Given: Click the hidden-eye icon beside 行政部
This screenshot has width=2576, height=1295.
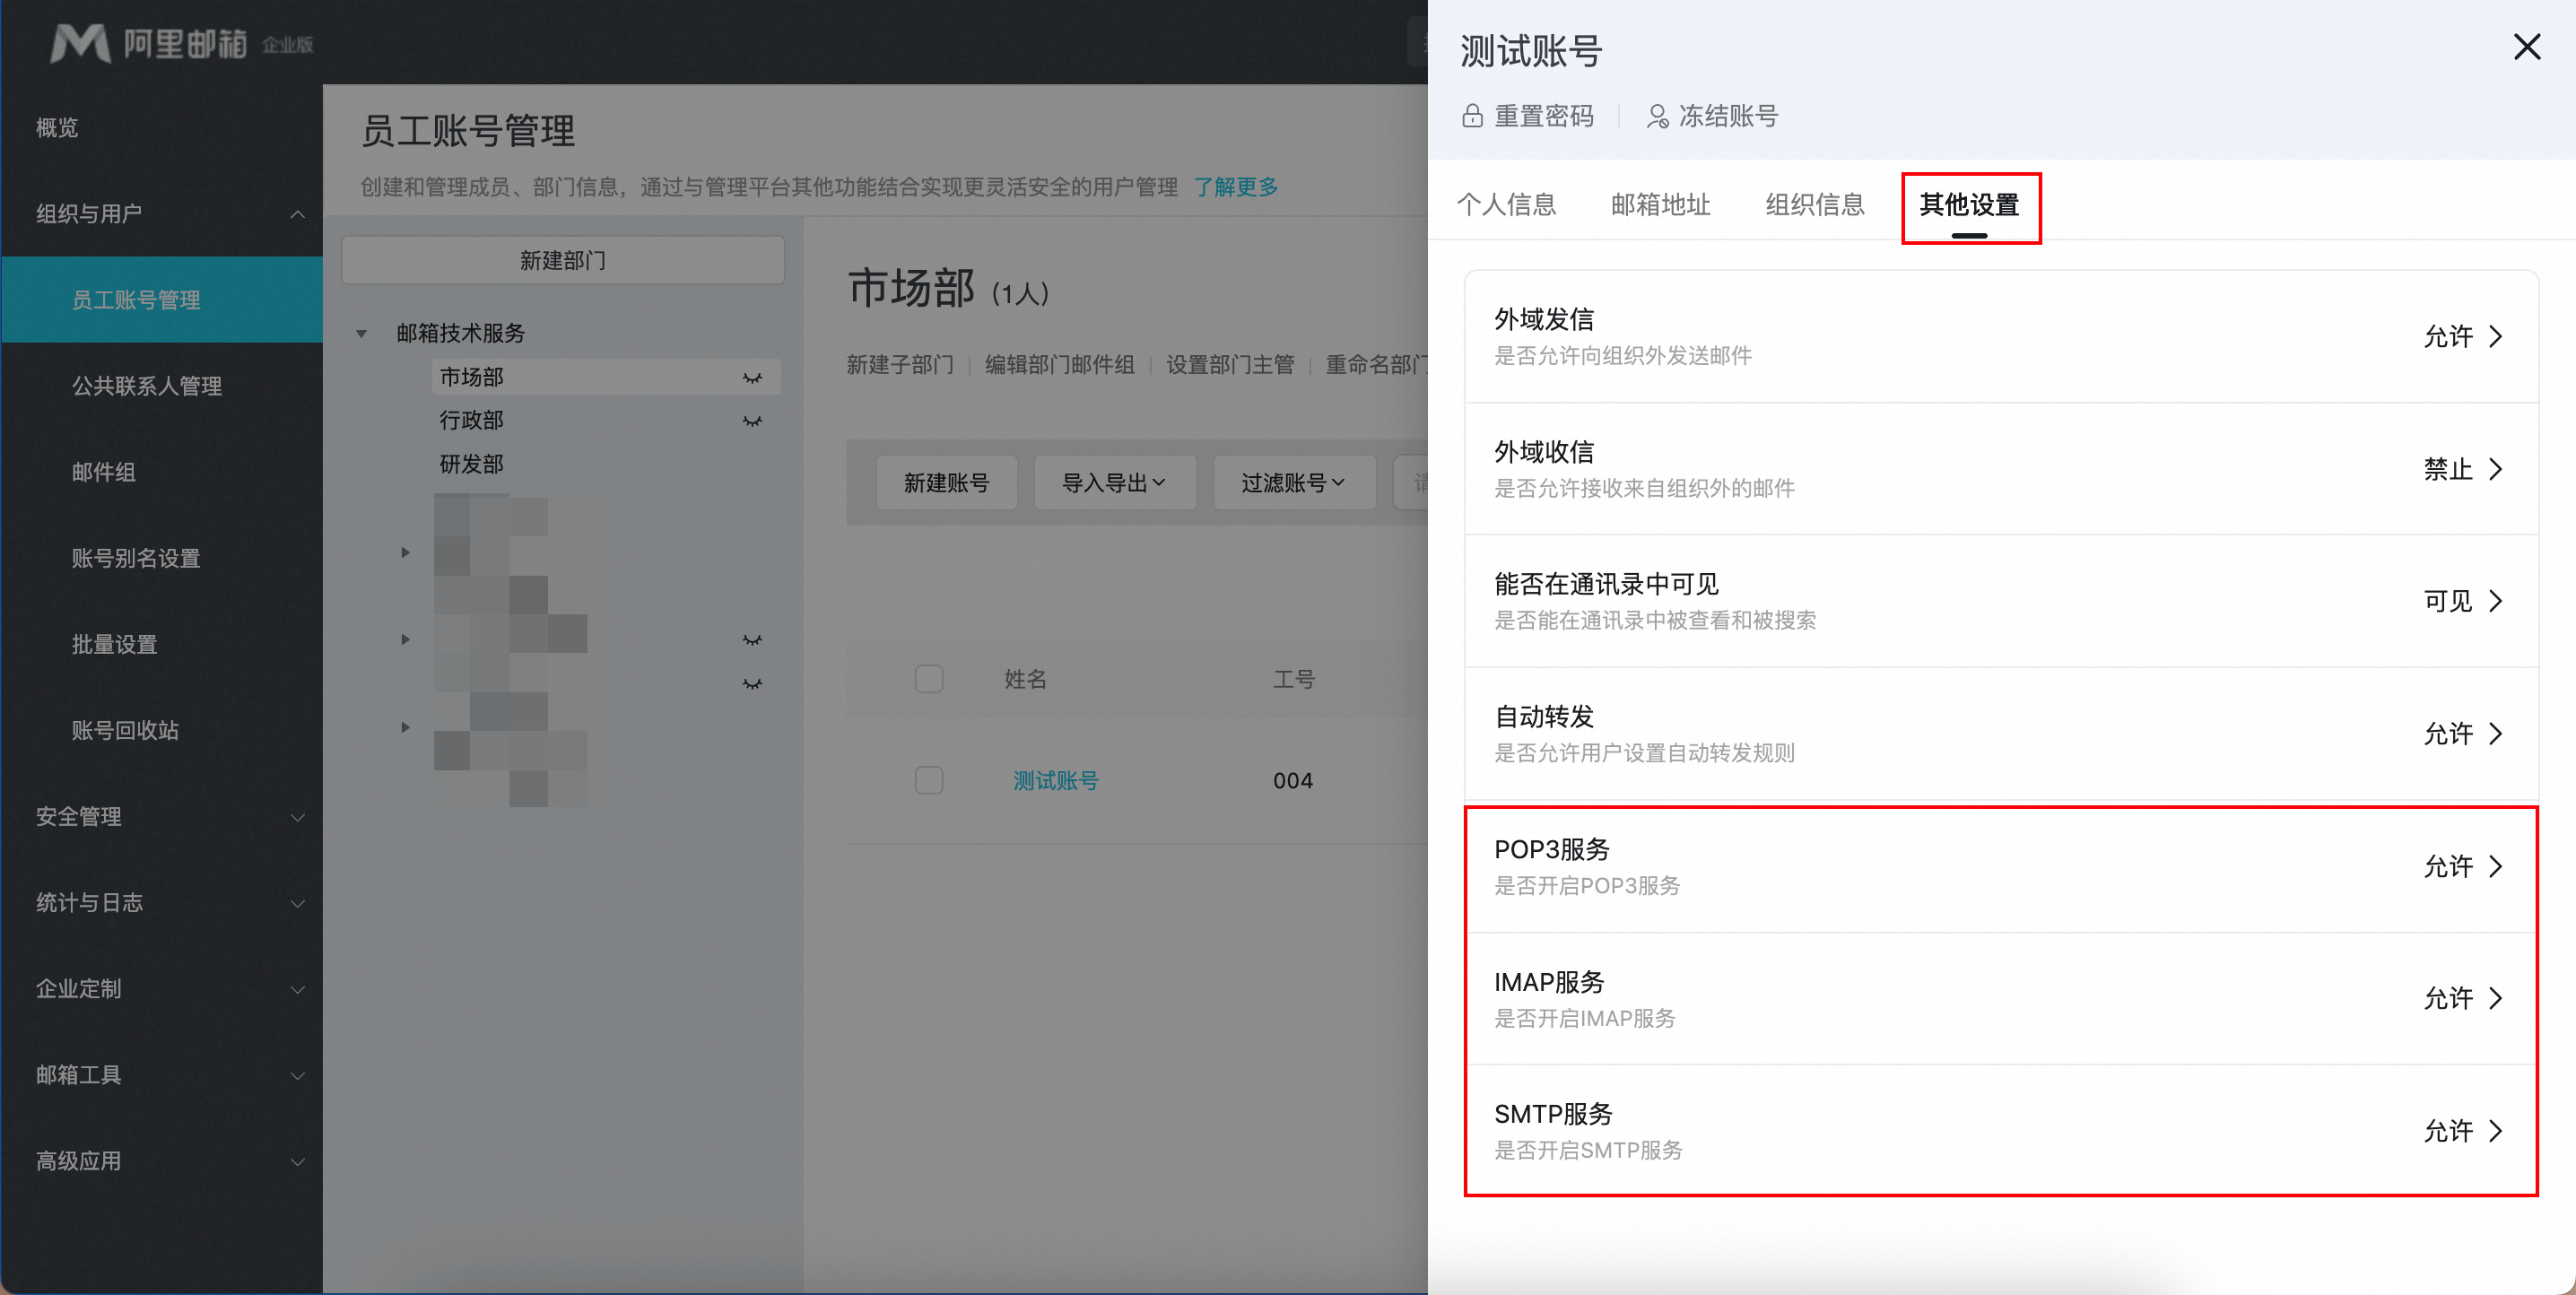Looking at the screenshot, I should pyautogui.click(x=752, y=421).
